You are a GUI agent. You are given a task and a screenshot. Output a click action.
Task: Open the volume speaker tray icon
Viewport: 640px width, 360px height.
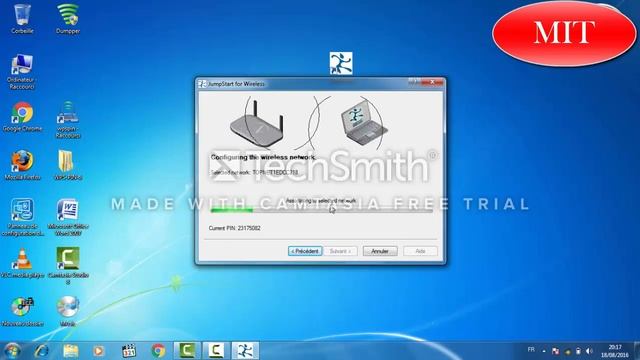click(x=589, y=351)
